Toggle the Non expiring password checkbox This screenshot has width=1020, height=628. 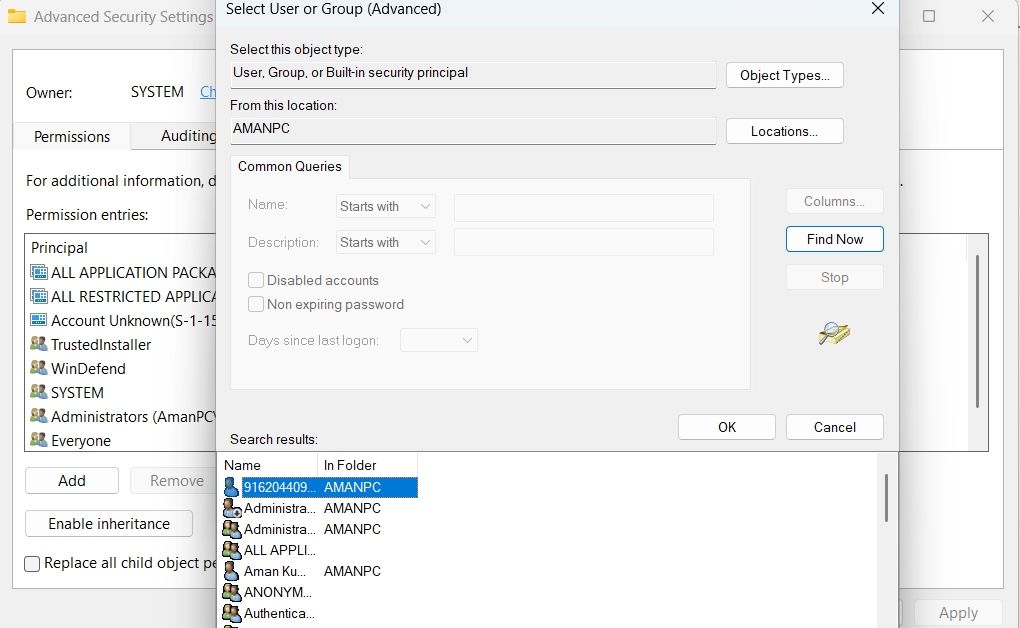[x=256, y=305]
